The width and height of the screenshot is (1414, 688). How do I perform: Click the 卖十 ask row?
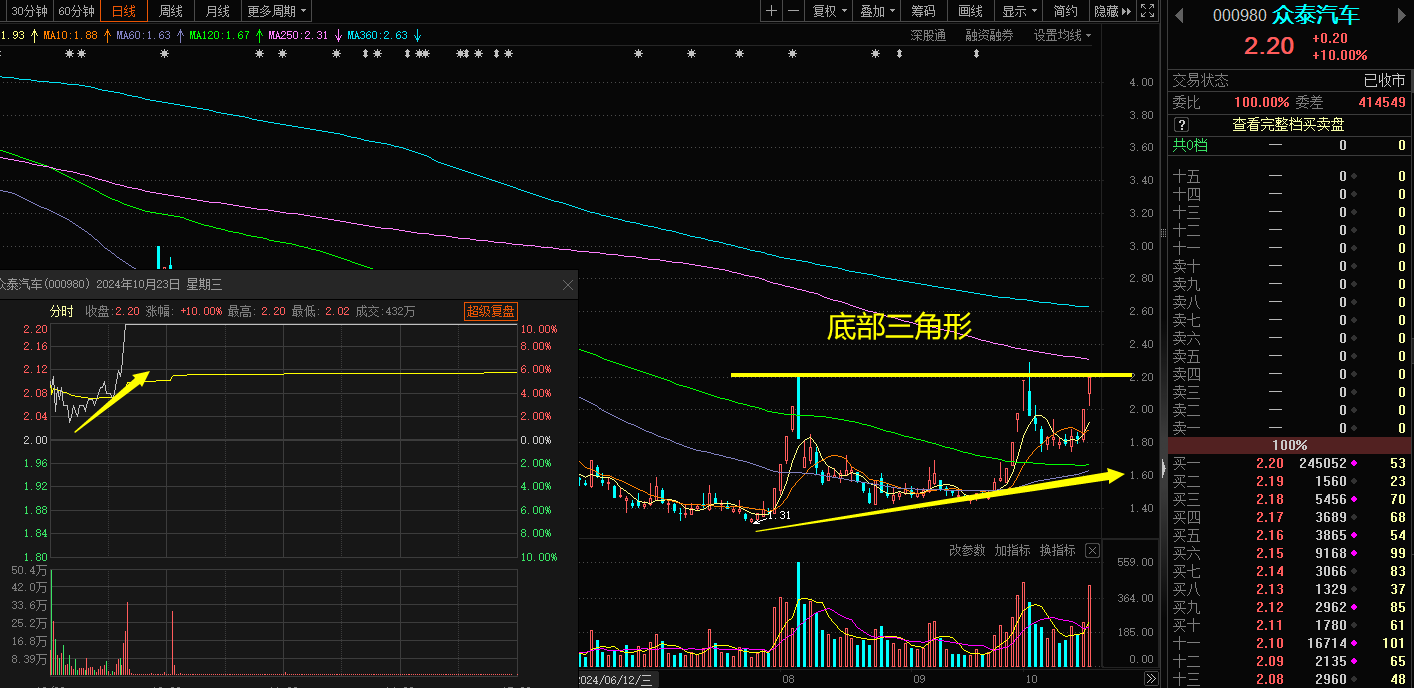coord(1289,266)
